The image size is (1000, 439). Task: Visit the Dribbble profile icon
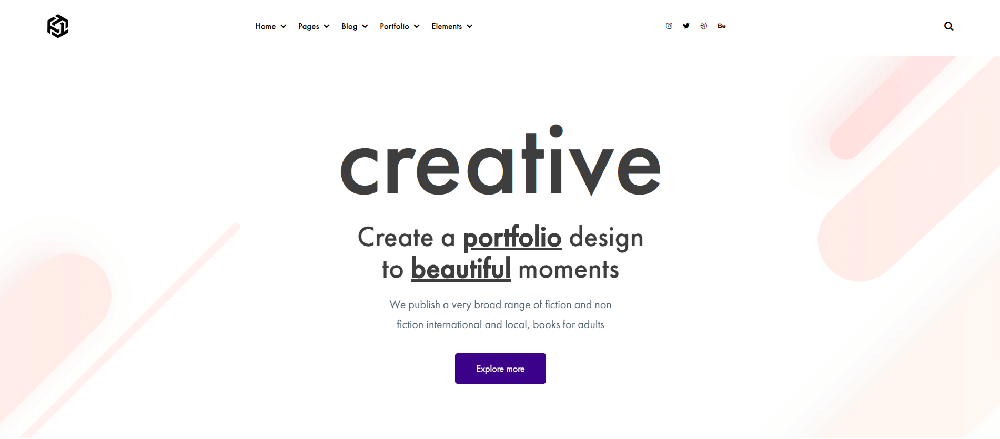704,26
